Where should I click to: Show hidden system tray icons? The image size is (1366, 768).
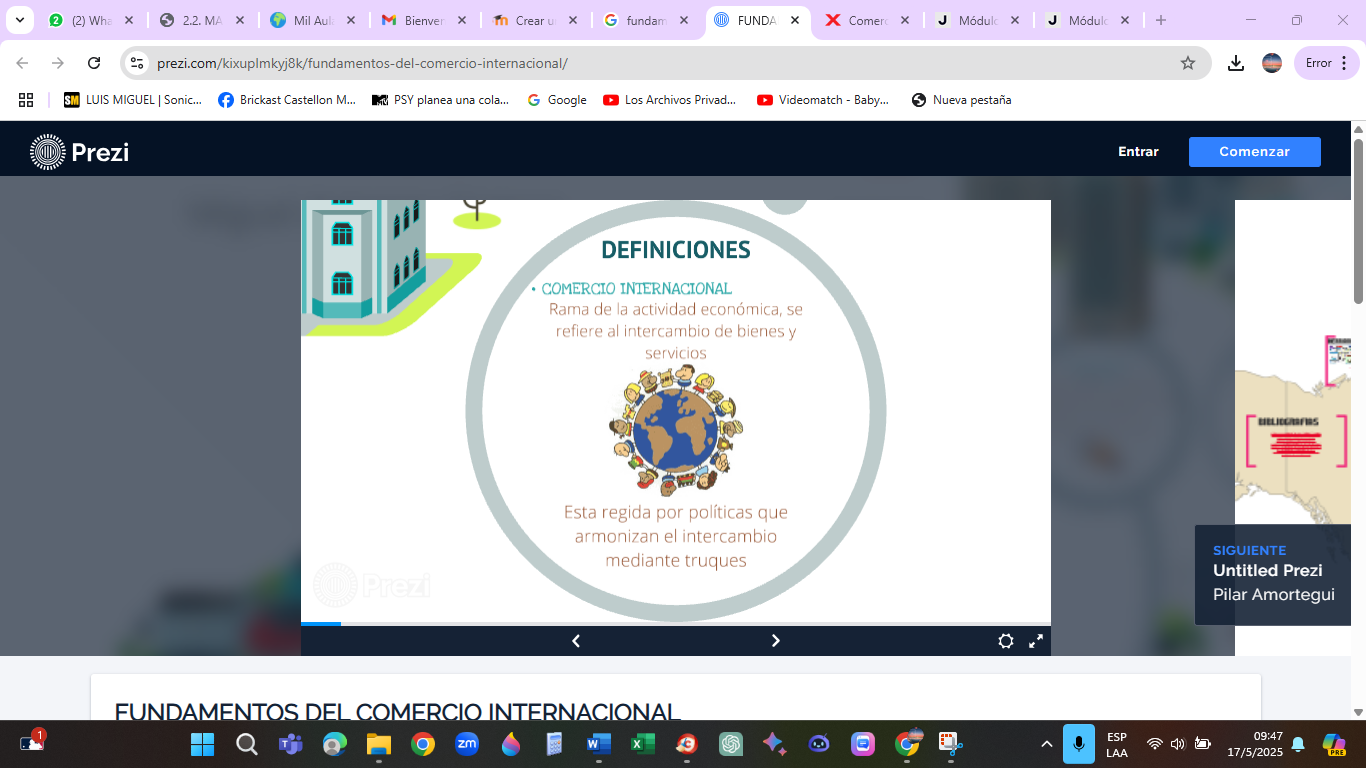pos(1047,744)
